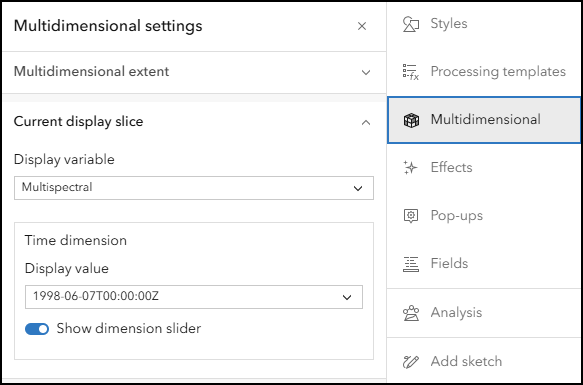
Task: Open Processing templates option
Action: click(484, 71)
